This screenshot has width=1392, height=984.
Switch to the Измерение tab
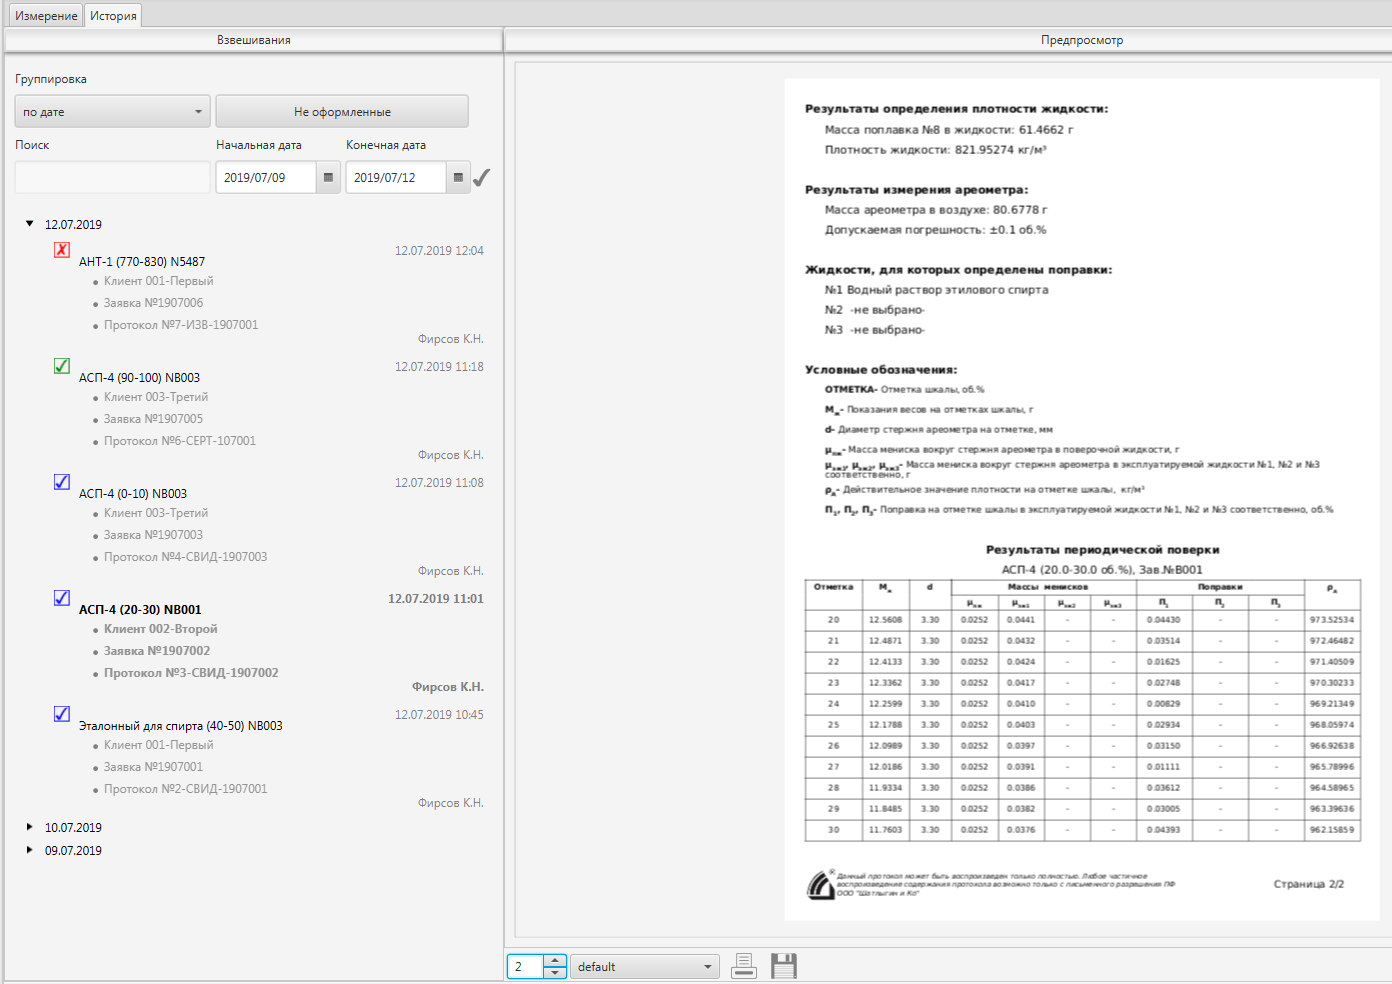point(46,16)
